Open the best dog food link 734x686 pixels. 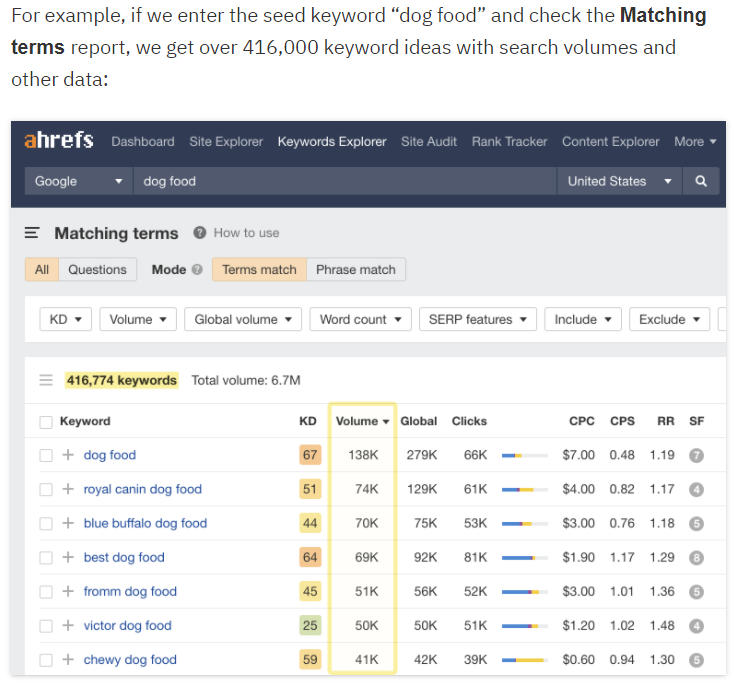(x=124, y=557)
